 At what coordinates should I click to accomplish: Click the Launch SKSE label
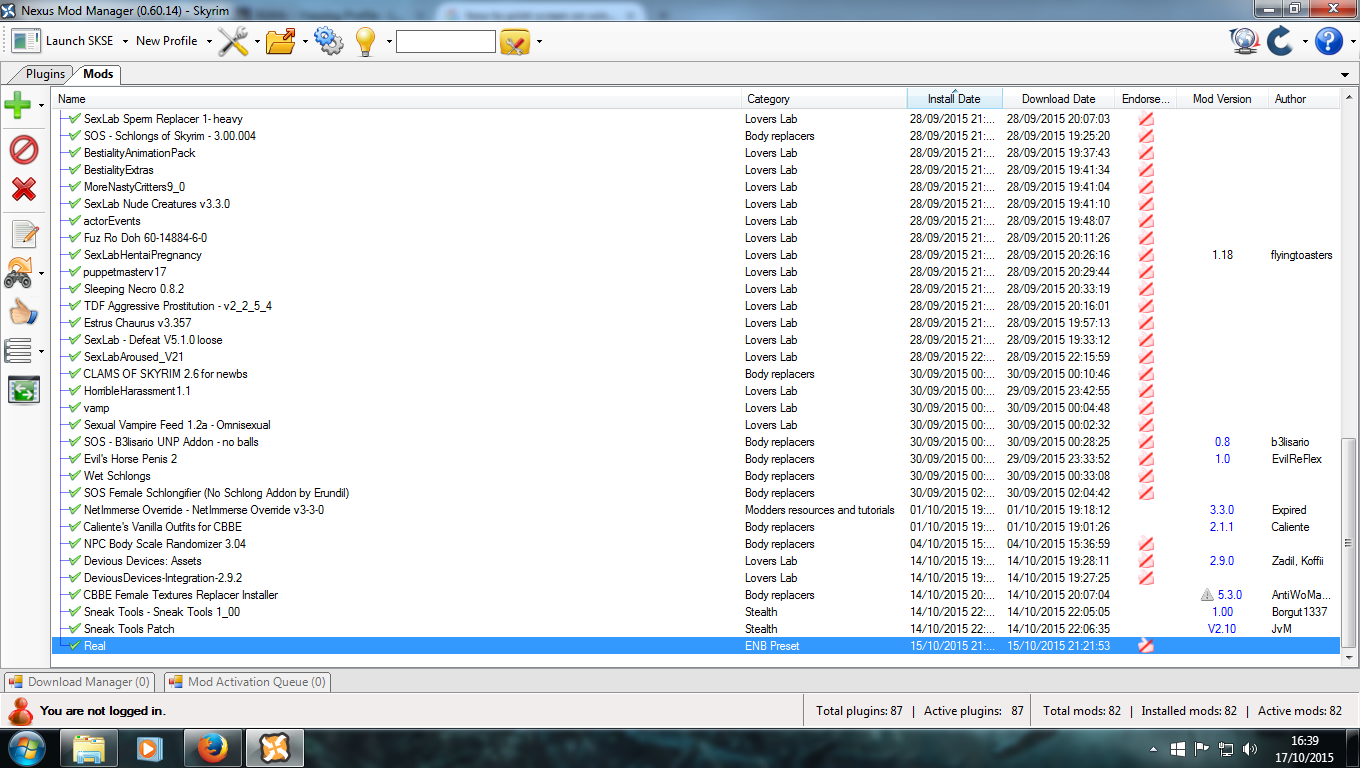click(80, 41)
